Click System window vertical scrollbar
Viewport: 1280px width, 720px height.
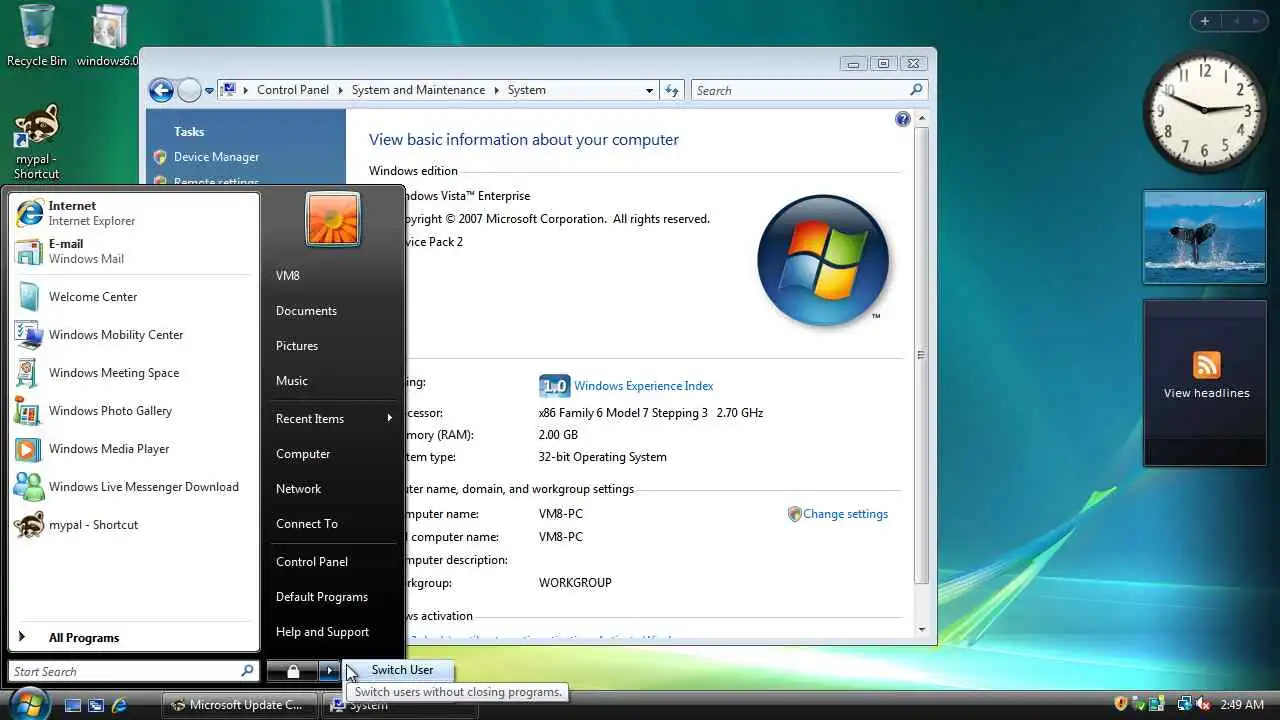(921, 354)
